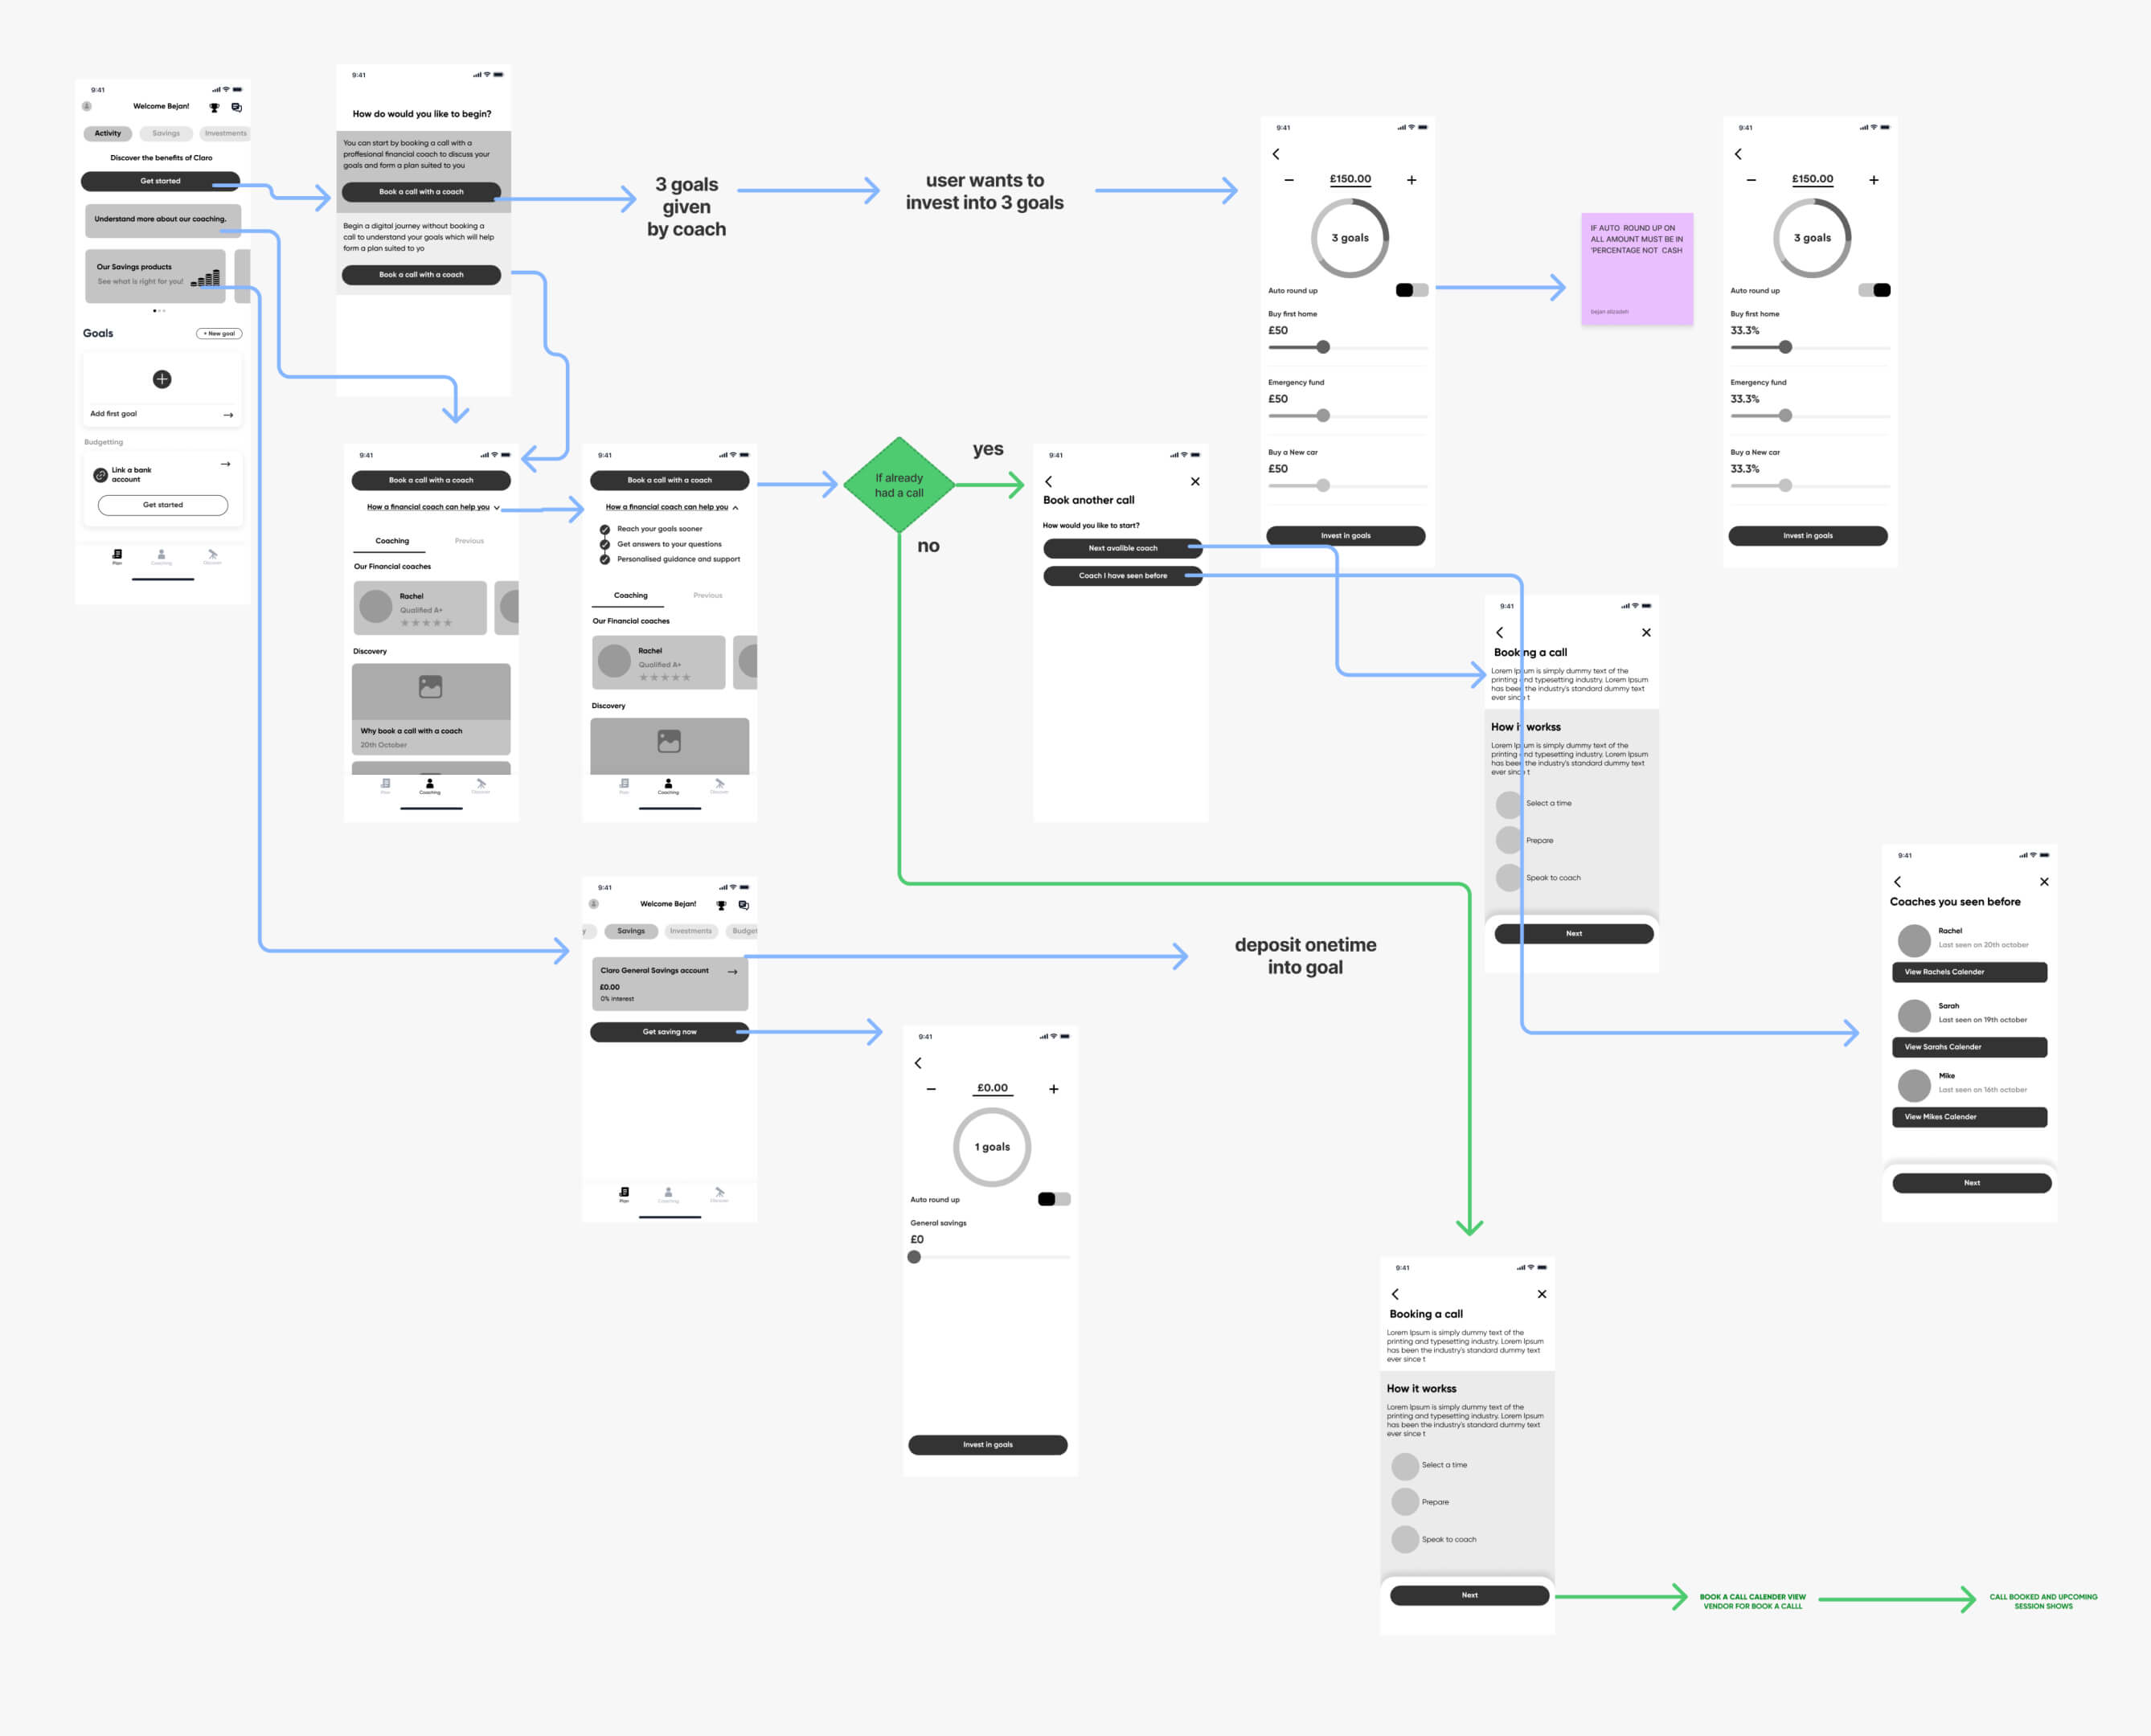The height and width of the screenshot is (1736, 2151).
Task: Toggle Auto round up on 1 goals screen
Action: pyautogui.click(x=1054, y=1199)
